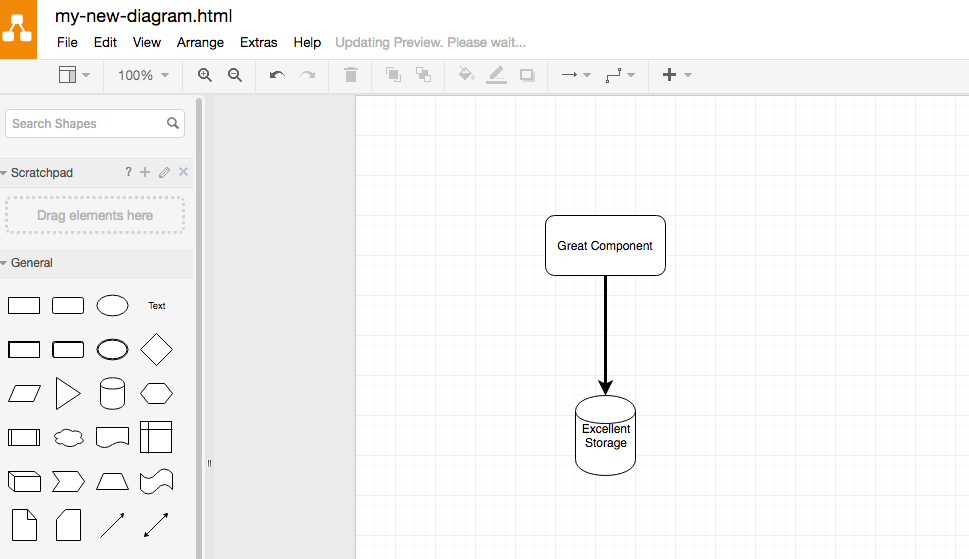Click the Undo arrow icon
Image resolution: width=969 pixels, height=559 pixels.
(277, 75)
